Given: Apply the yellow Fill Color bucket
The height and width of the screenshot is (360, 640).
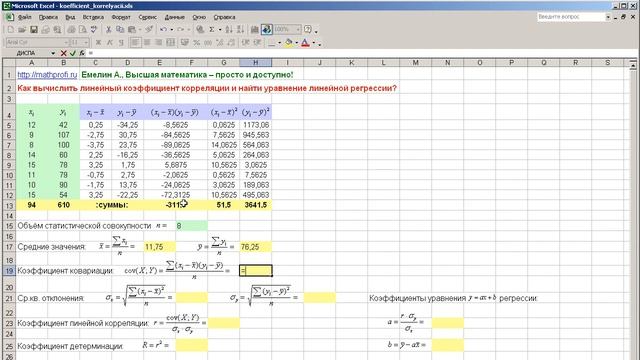Looking at the screenshot, I should 289,42.
